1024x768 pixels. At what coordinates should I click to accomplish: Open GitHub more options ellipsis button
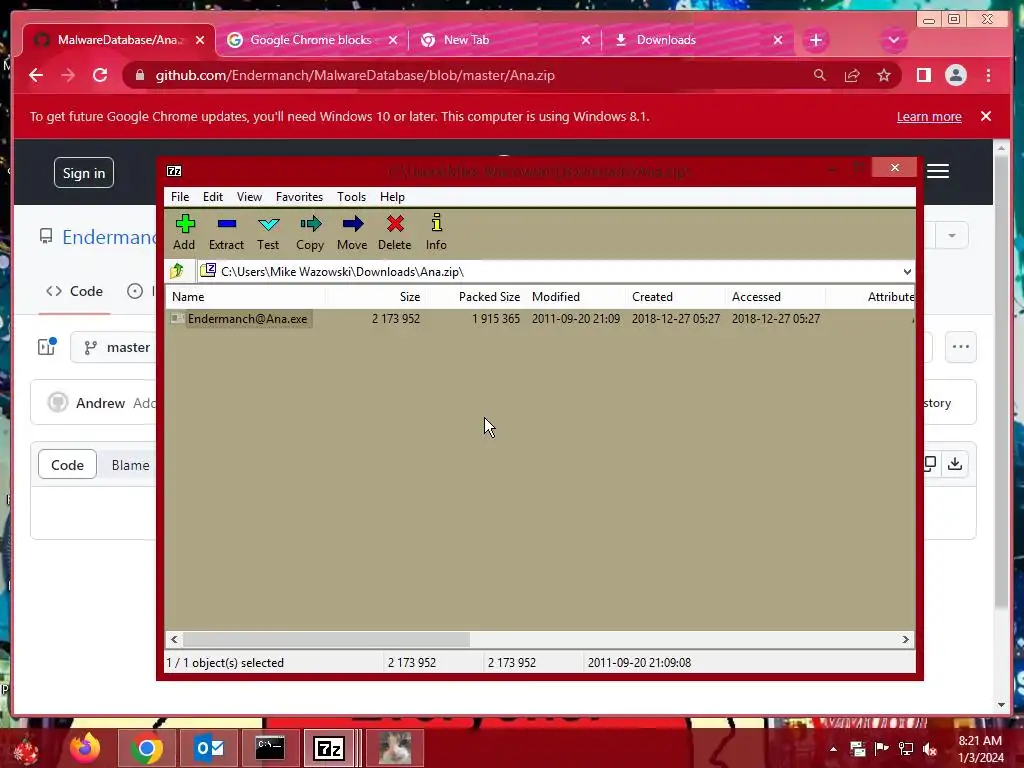click(961, 347)
